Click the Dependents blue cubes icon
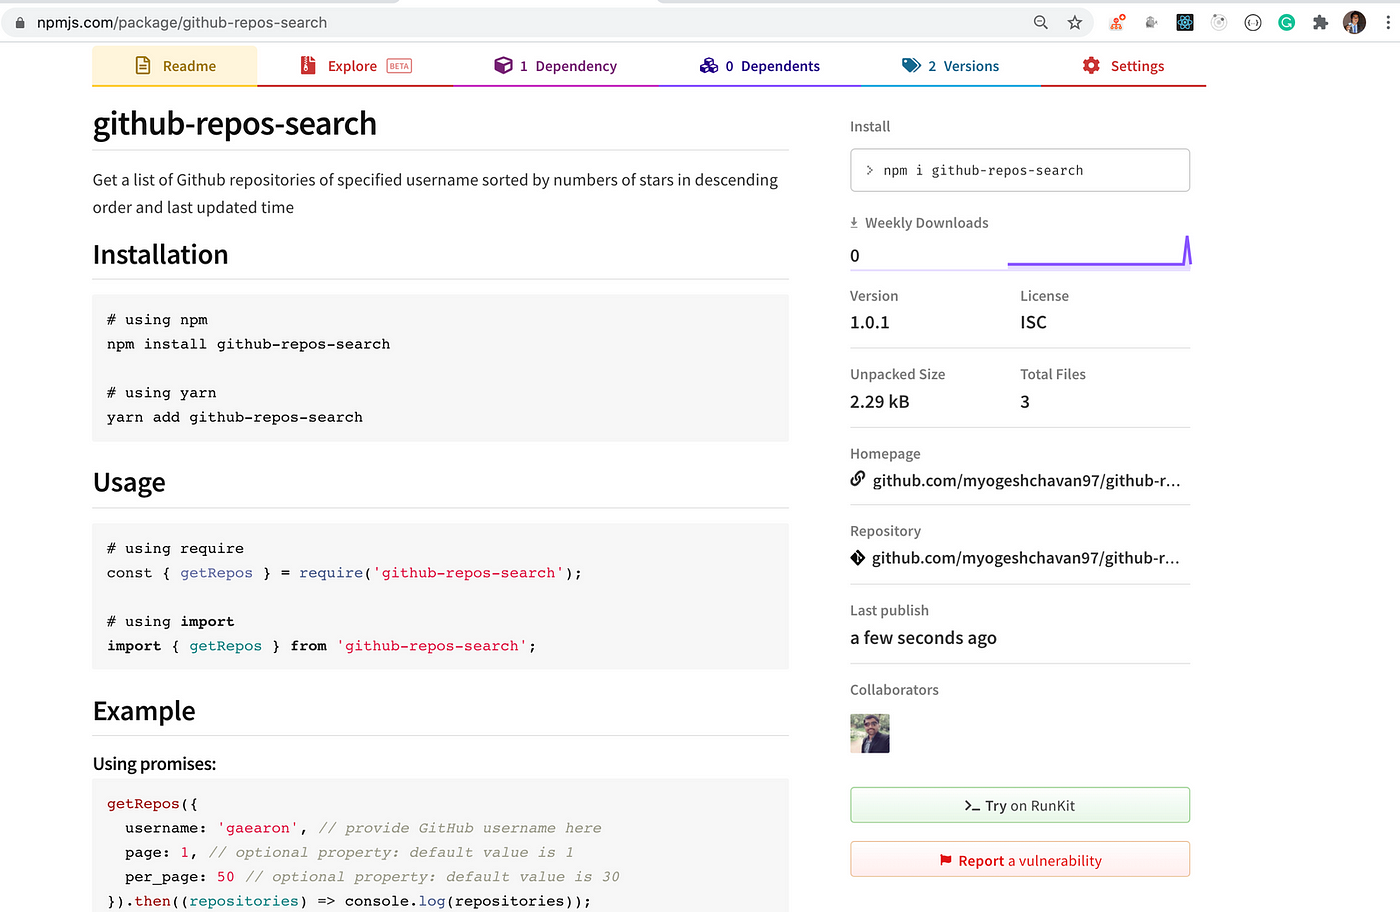 click(709, 66)
